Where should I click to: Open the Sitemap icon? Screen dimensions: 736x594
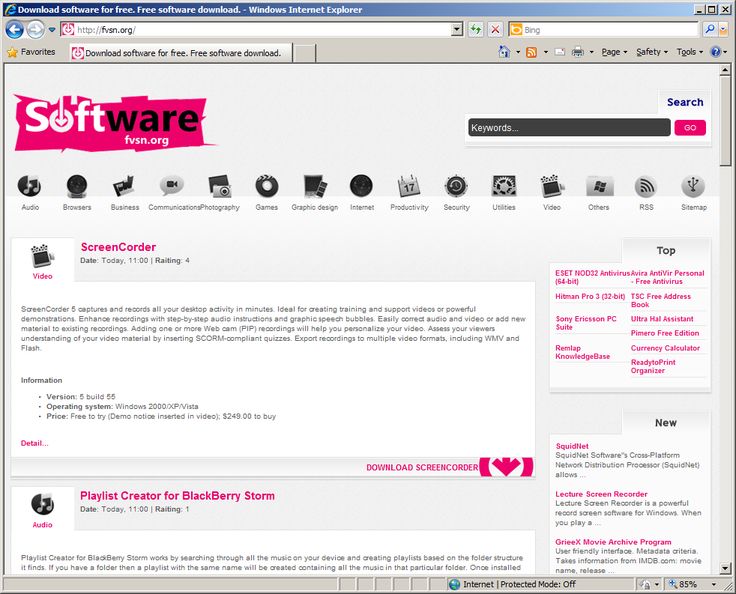click(693, 186)
